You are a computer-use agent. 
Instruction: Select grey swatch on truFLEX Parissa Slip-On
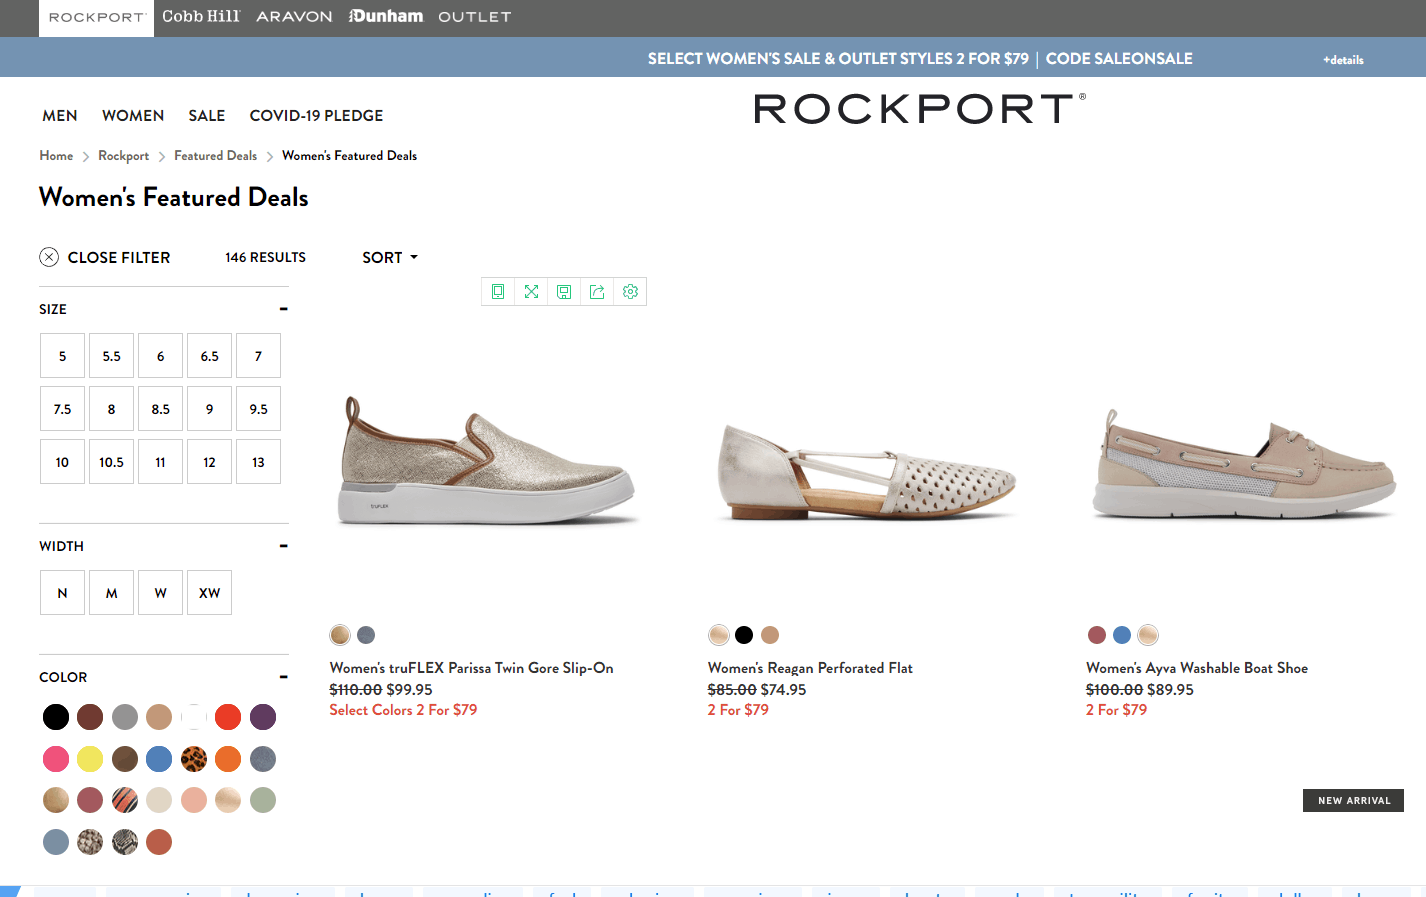coord(366,635)
